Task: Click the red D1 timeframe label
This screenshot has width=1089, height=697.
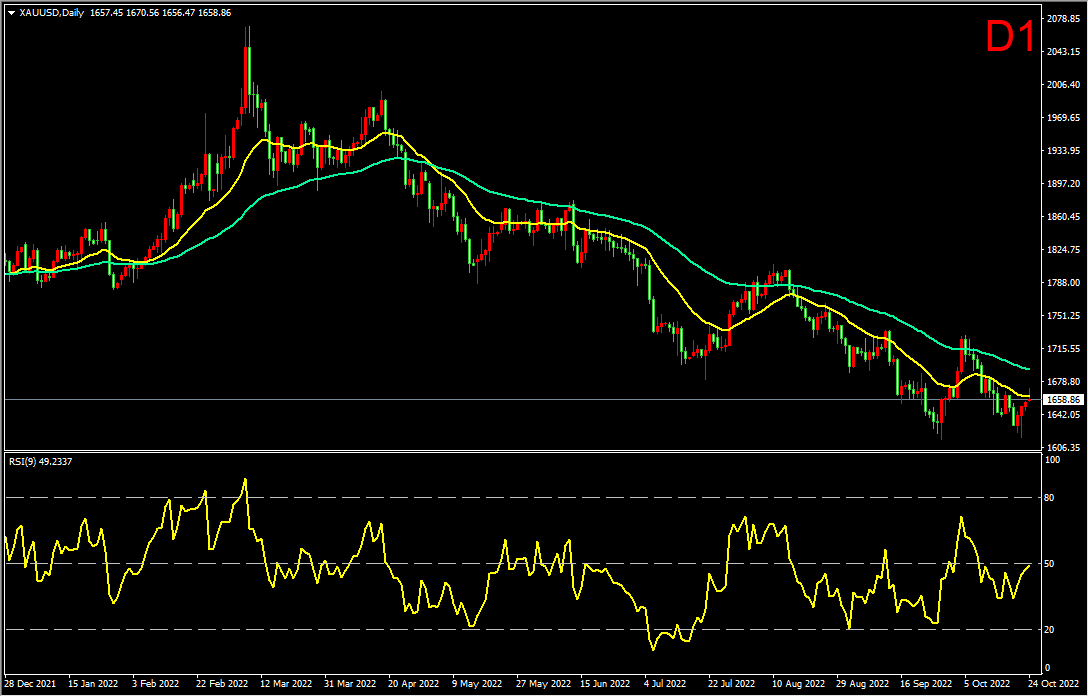Action: [x=1011, y=37]
